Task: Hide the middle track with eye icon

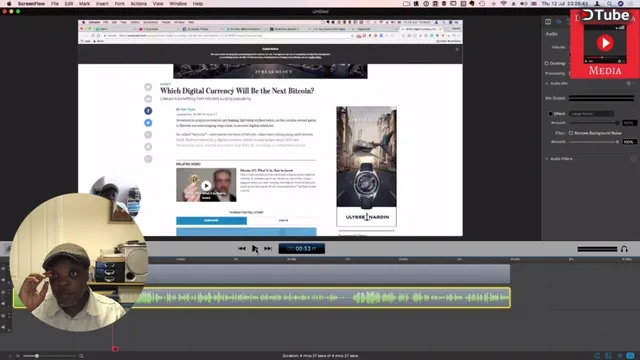Action: pos(3,292)
